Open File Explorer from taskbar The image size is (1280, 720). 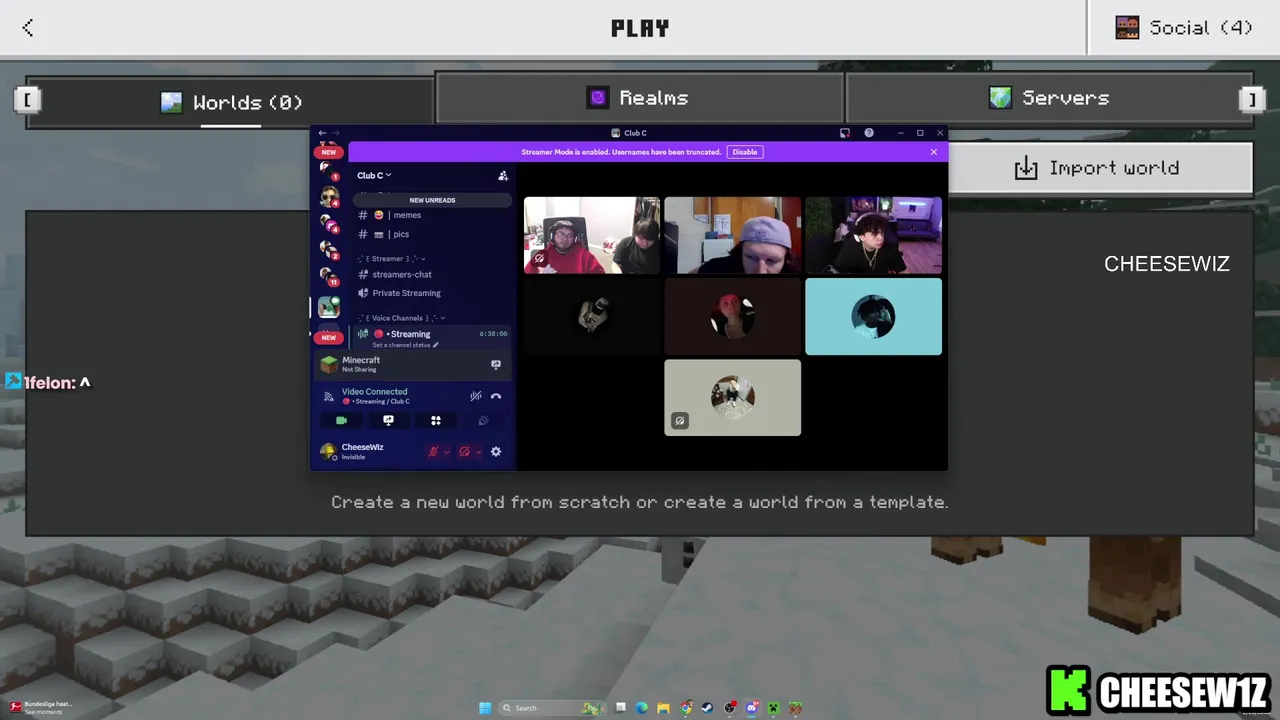point(664,708)
